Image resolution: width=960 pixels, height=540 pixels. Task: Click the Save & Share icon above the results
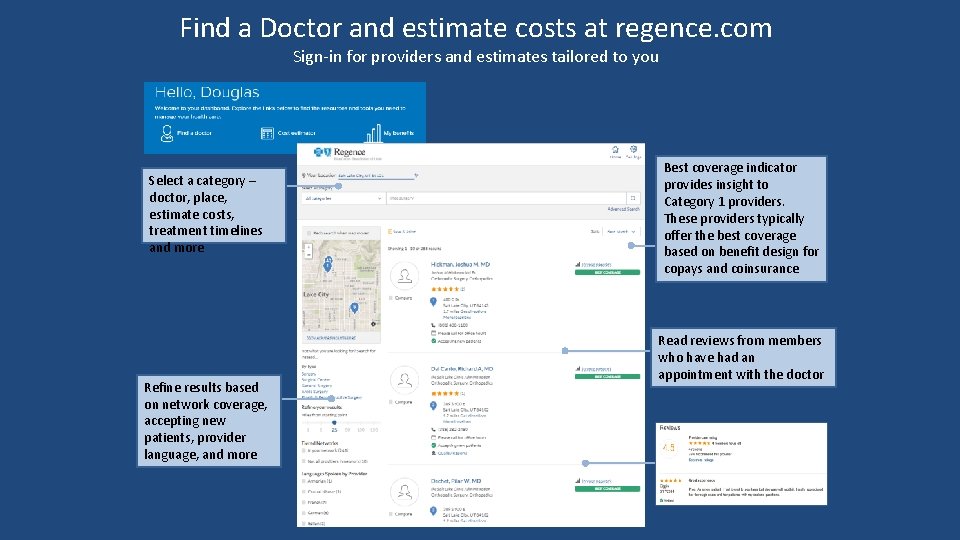(x=390, y=232)
